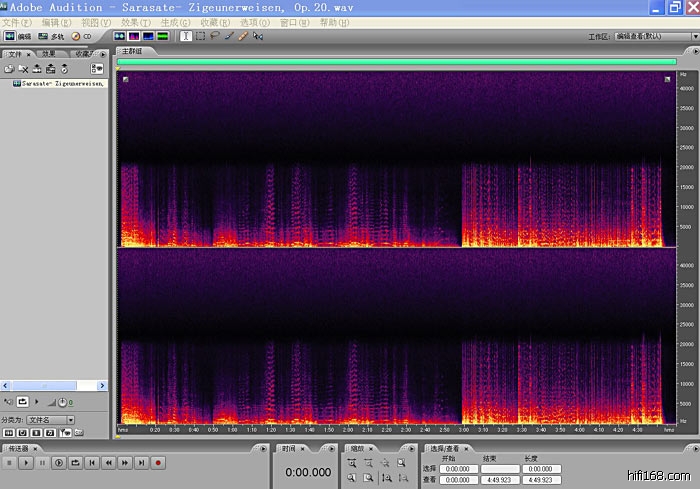Image resolution: width=700 pixels, height=489 pixels.
Task: Switch to 多轨 multitrack view
Action: point(52,36)
